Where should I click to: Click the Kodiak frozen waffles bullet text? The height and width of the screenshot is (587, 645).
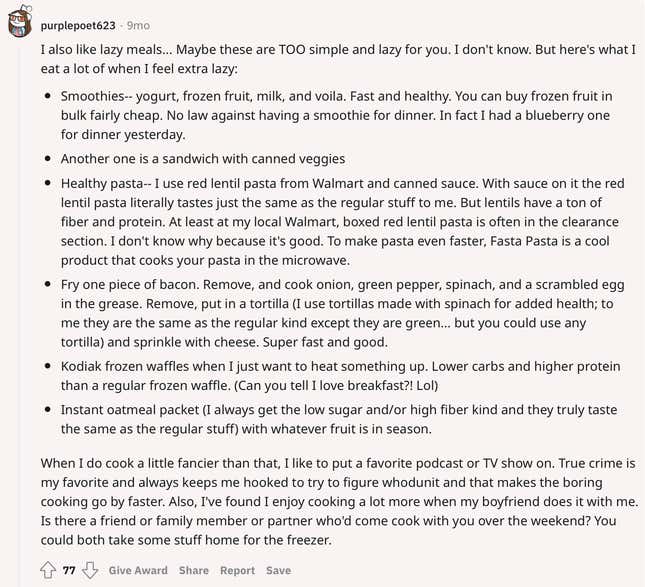[x=341, y=376]
